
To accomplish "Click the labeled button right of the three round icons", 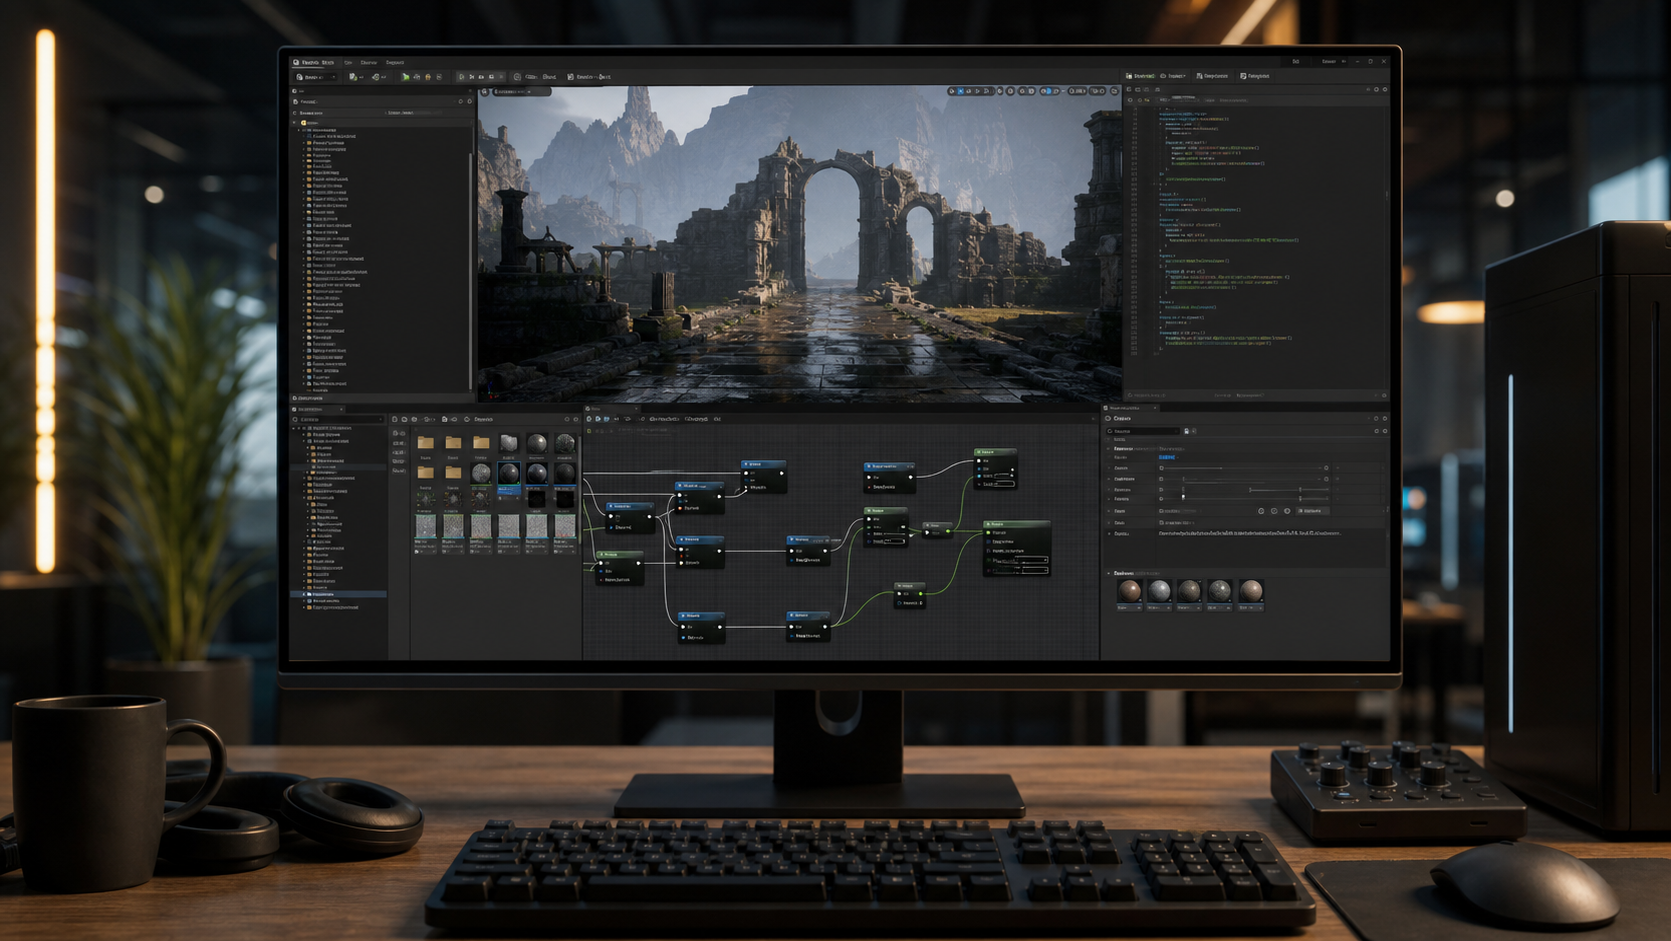I will coord(1313,511).
